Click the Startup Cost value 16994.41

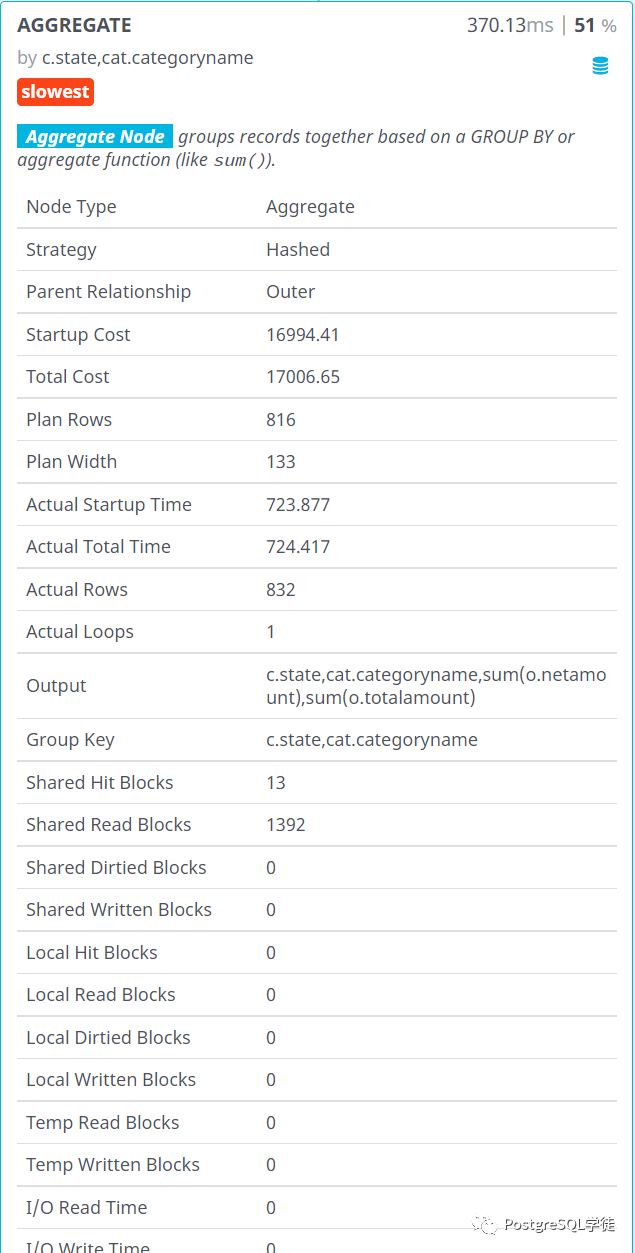[302, 335]
